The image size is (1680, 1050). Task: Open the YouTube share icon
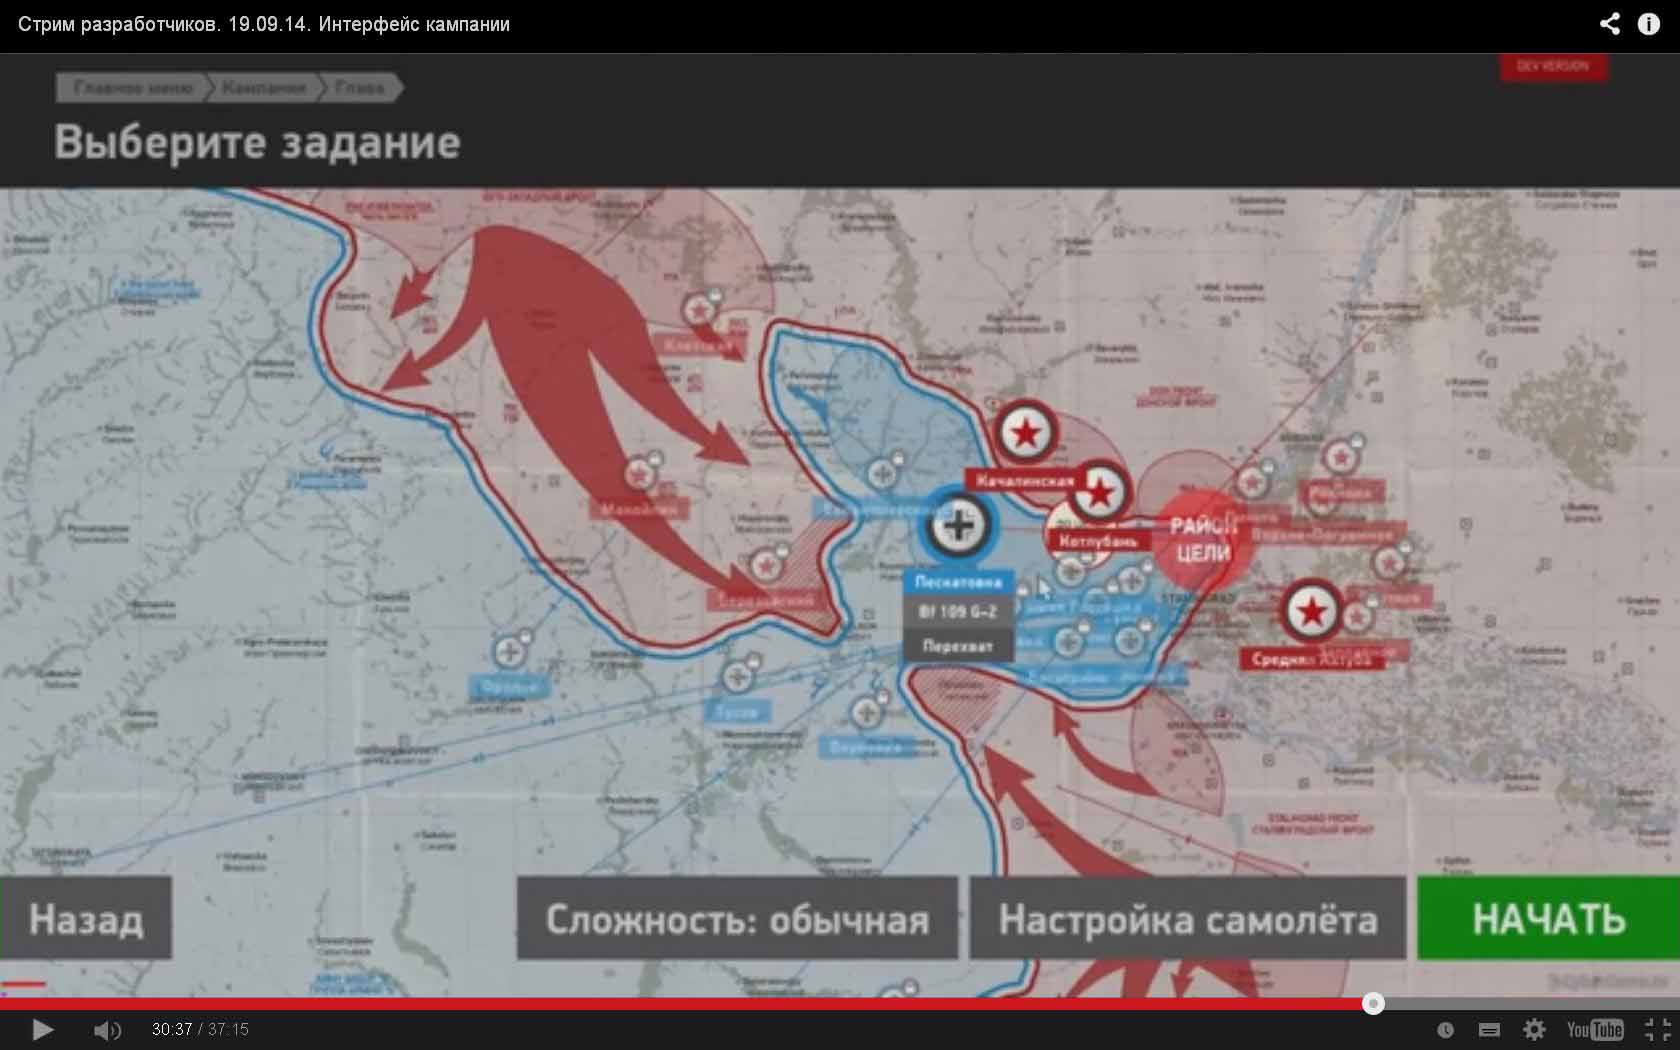pos(1609,24)
